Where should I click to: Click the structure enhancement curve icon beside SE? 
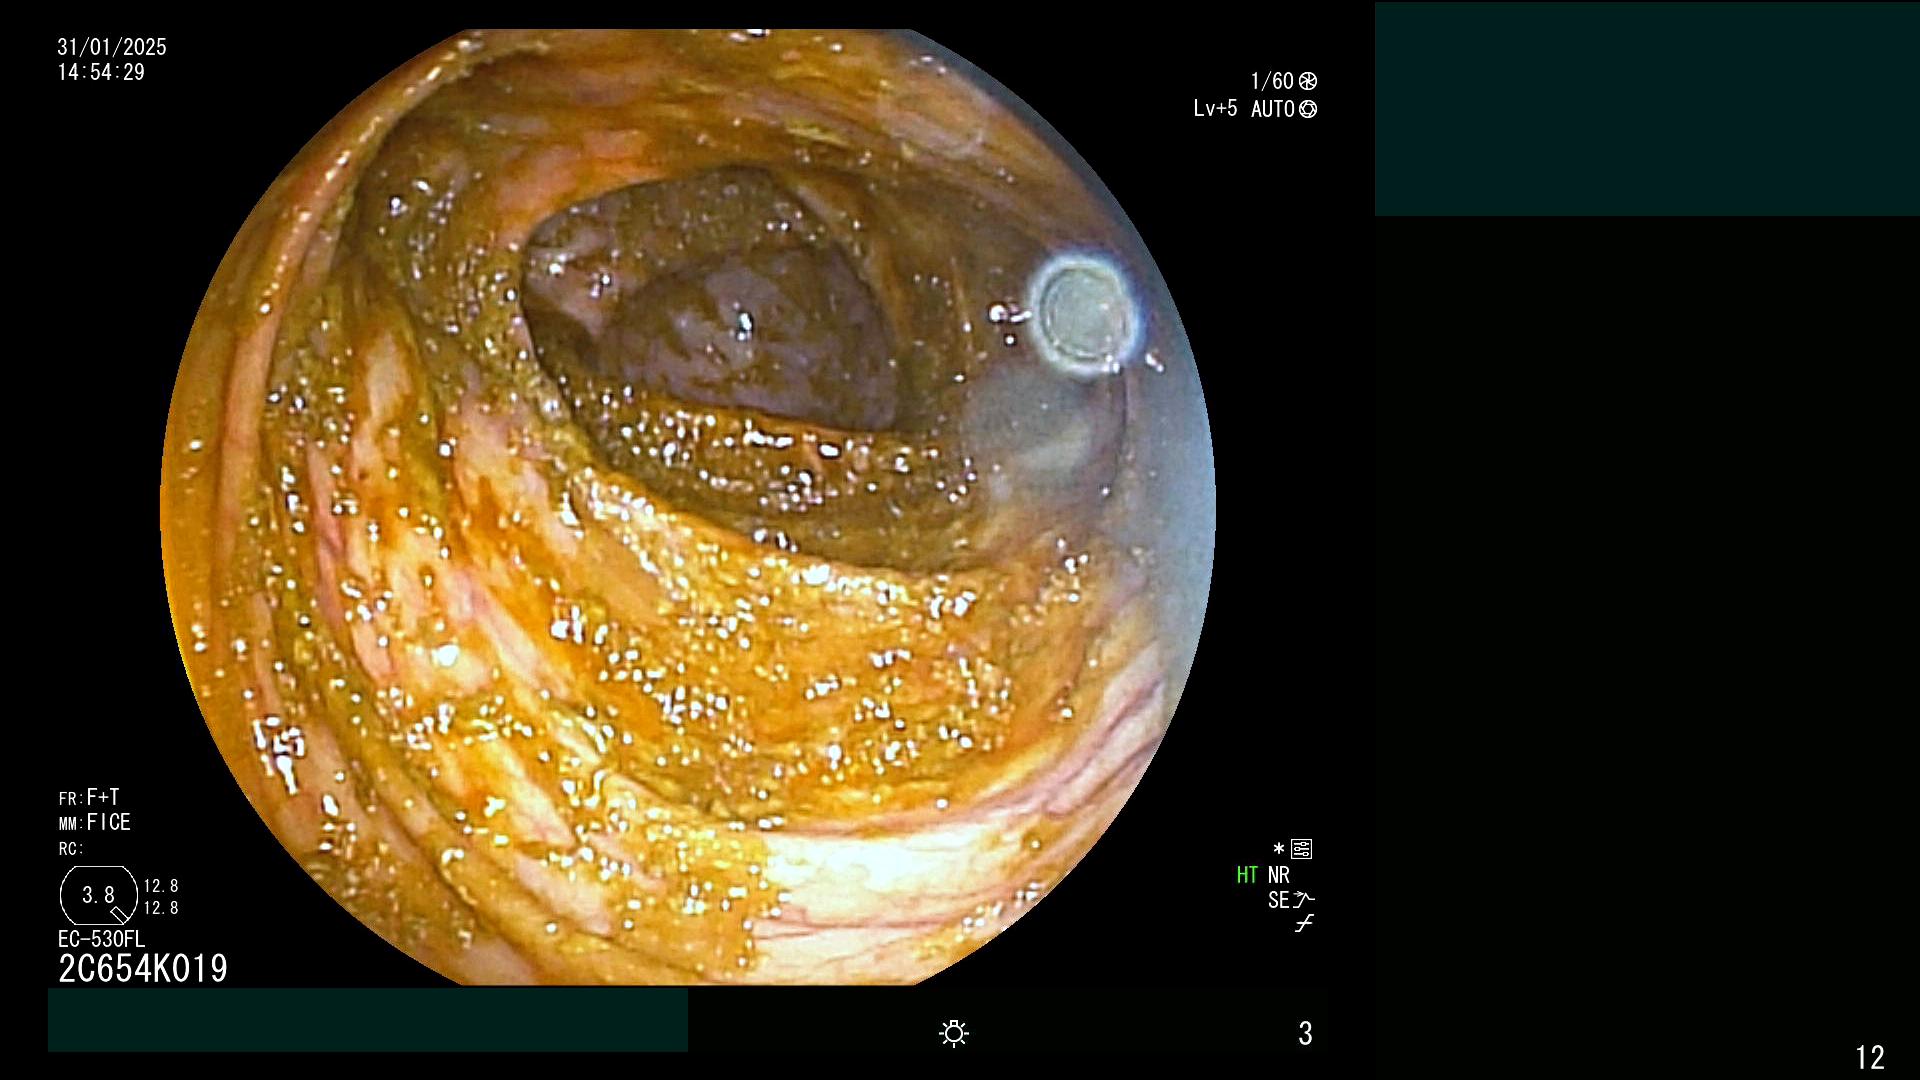(1304, 899)
